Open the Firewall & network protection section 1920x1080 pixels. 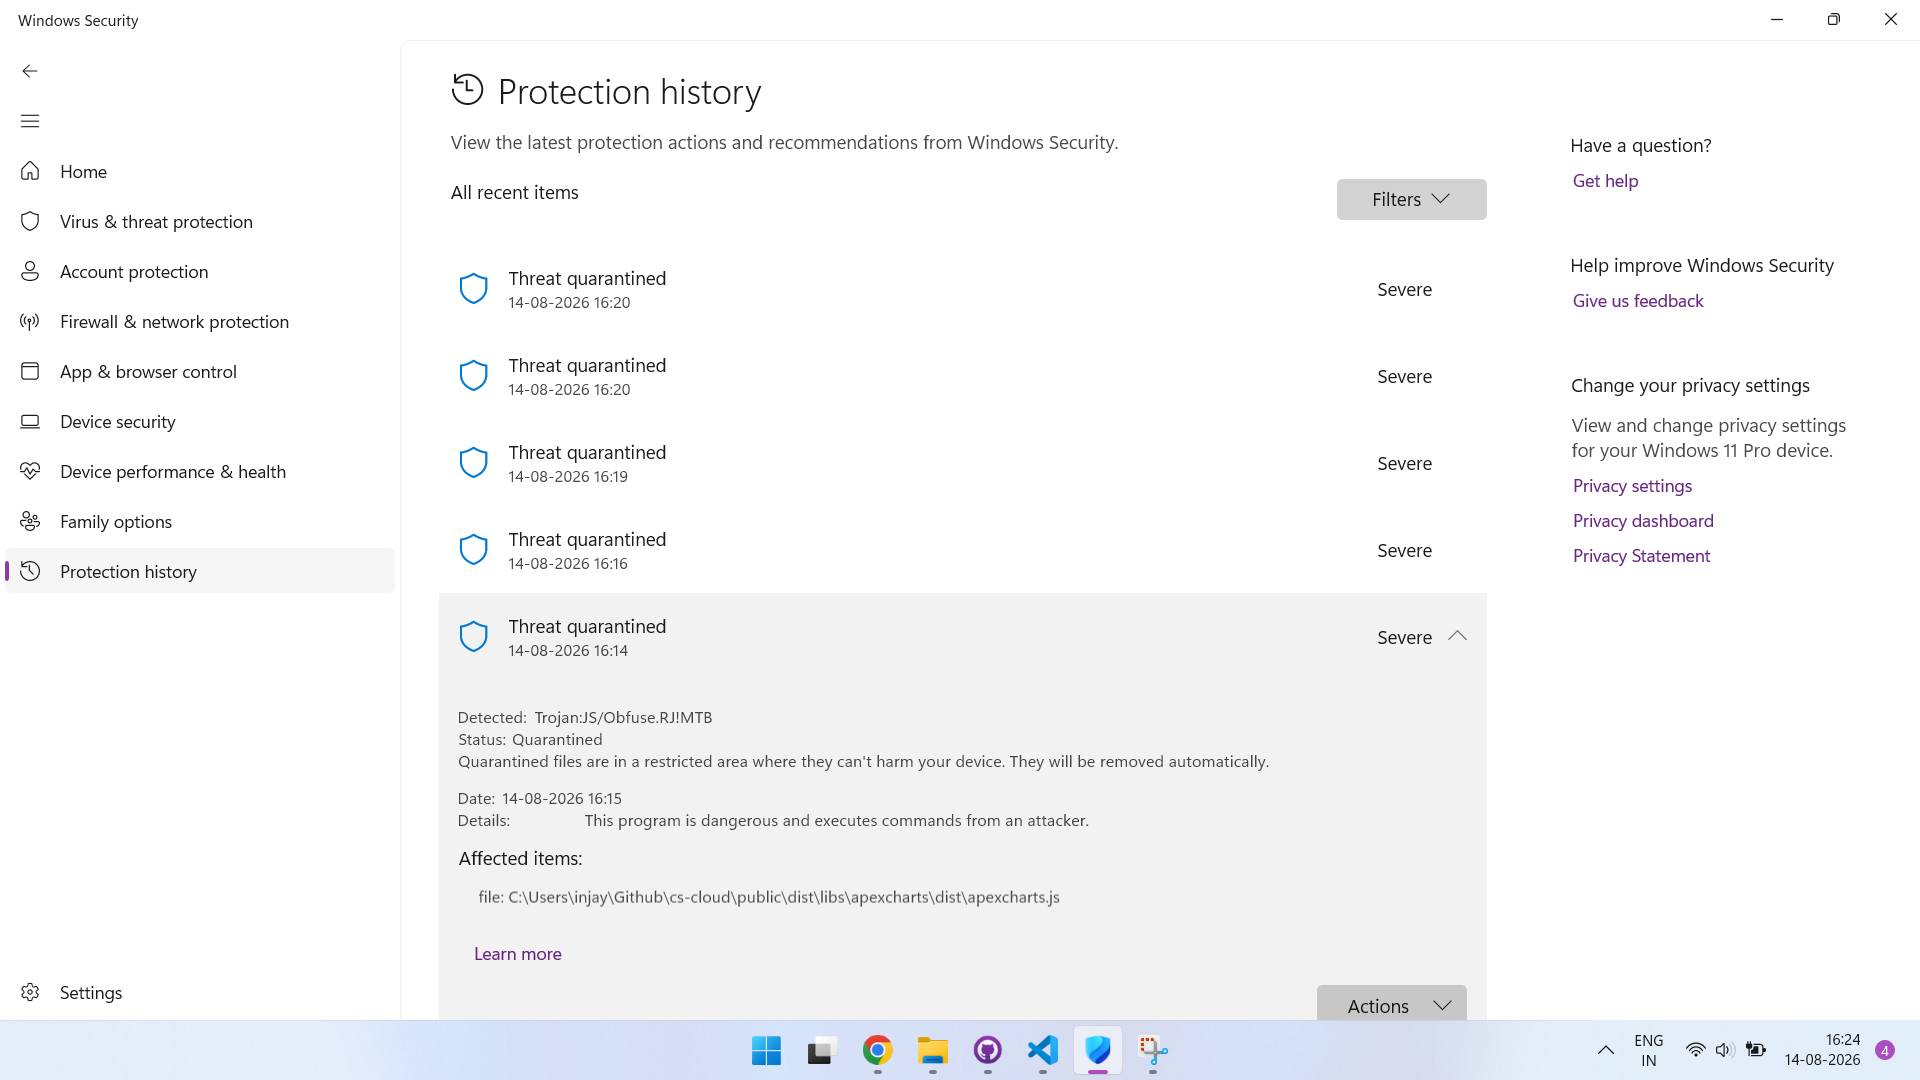tap(200, 322)
